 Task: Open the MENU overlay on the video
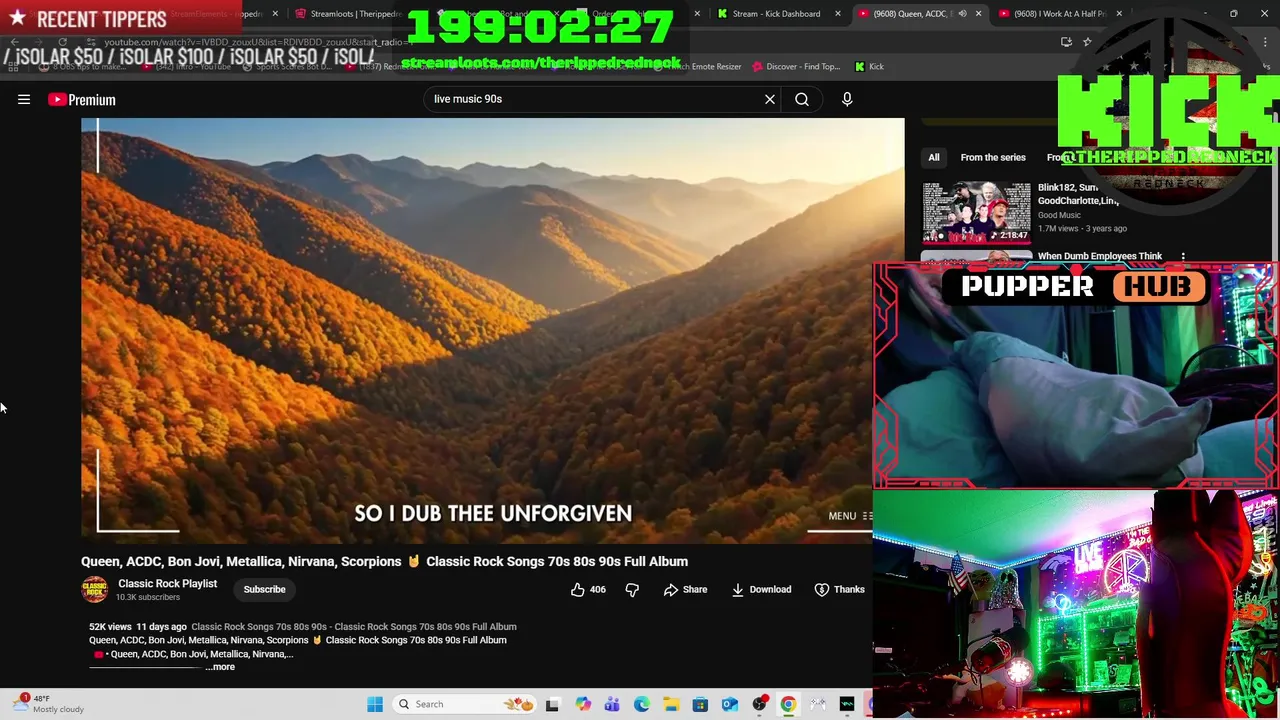click(x=850, y=516)
